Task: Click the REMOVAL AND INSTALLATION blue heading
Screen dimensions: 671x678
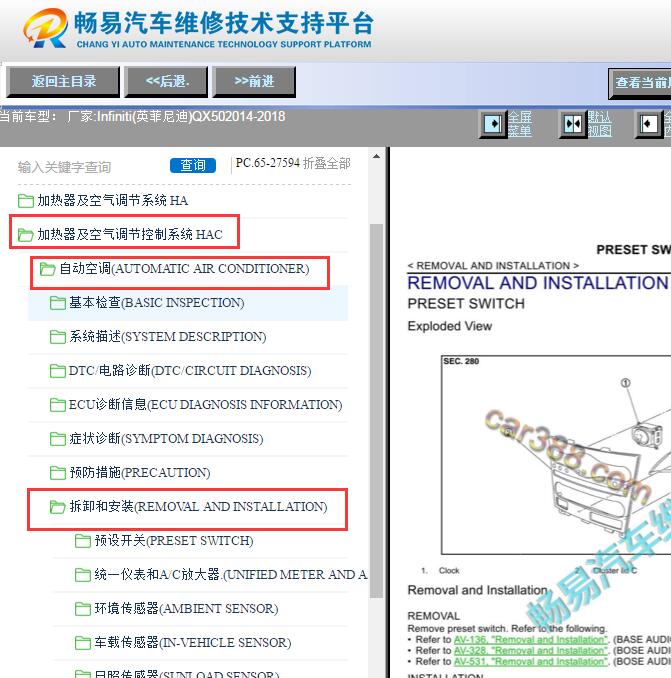Action: [538, 283]
